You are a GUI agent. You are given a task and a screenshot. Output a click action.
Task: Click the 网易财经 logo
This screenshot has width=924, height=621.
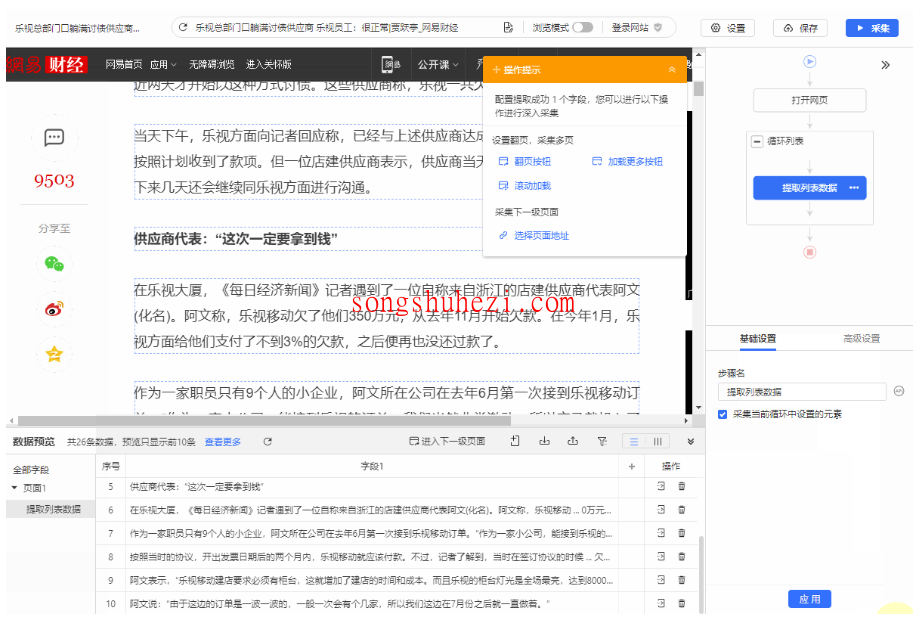(x=47, y=64)
